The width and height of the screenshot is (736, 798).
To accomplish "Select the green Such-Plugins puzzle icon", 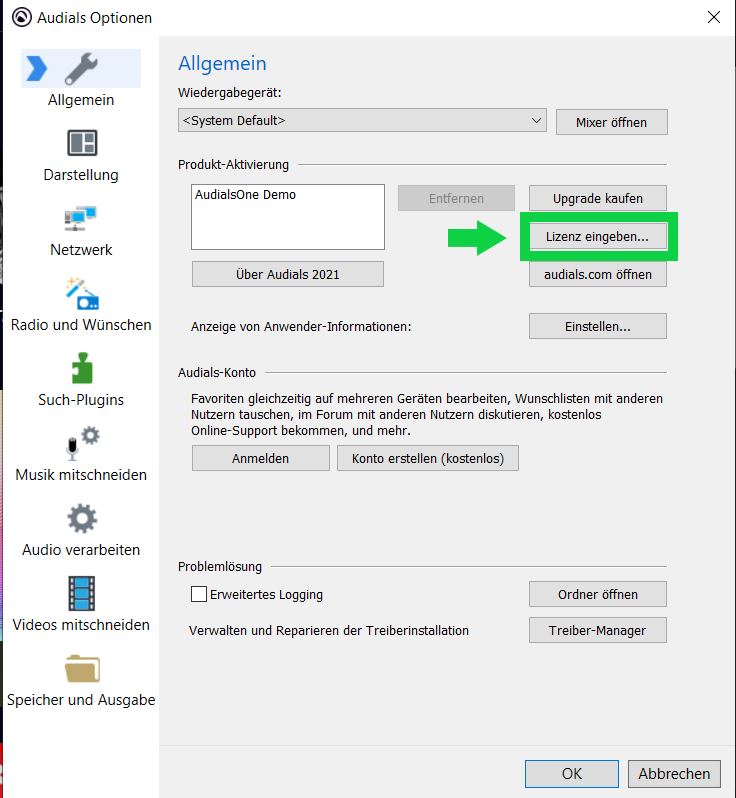I will pos(81,368).
